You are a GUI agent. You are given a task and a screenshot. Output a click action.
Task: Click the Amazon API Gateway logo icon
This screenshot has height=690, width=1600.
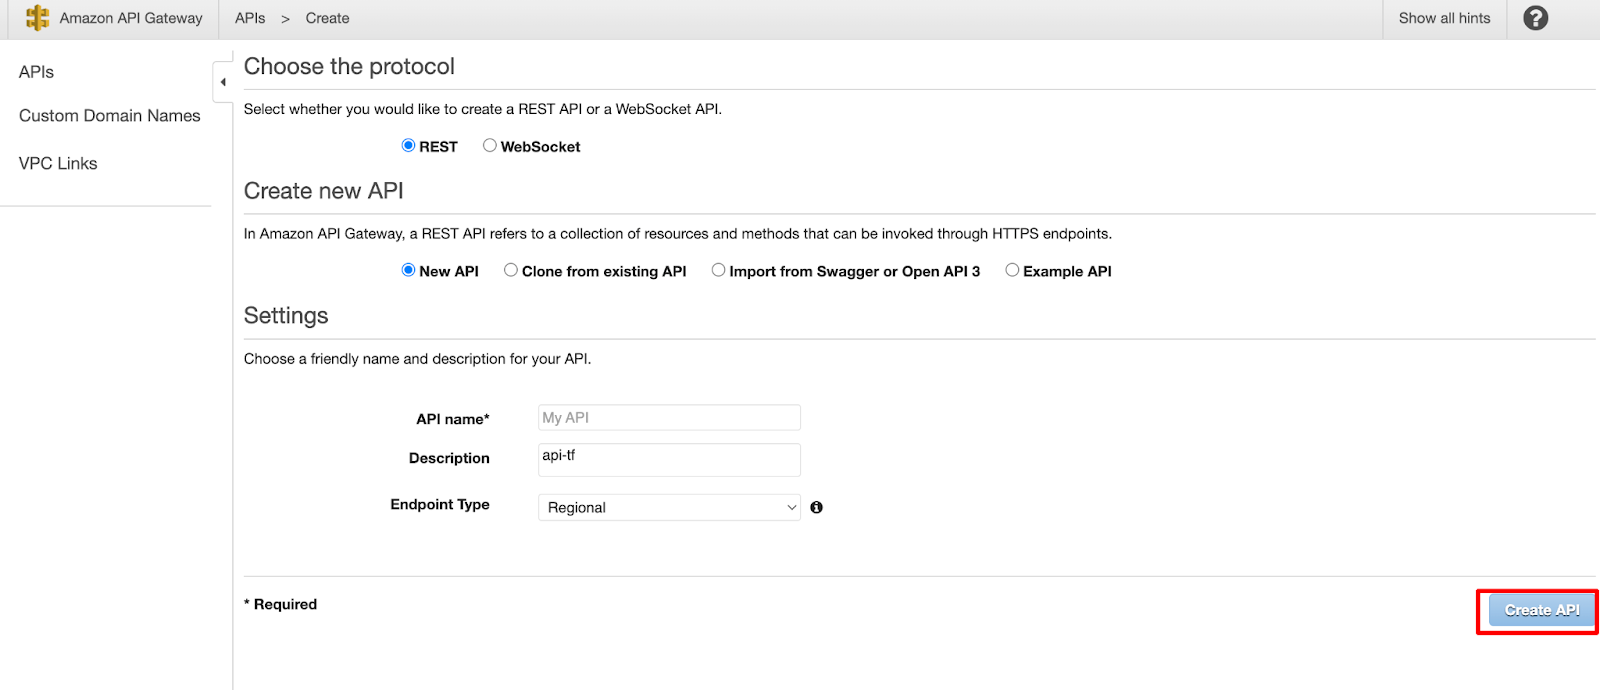point(37,18)
